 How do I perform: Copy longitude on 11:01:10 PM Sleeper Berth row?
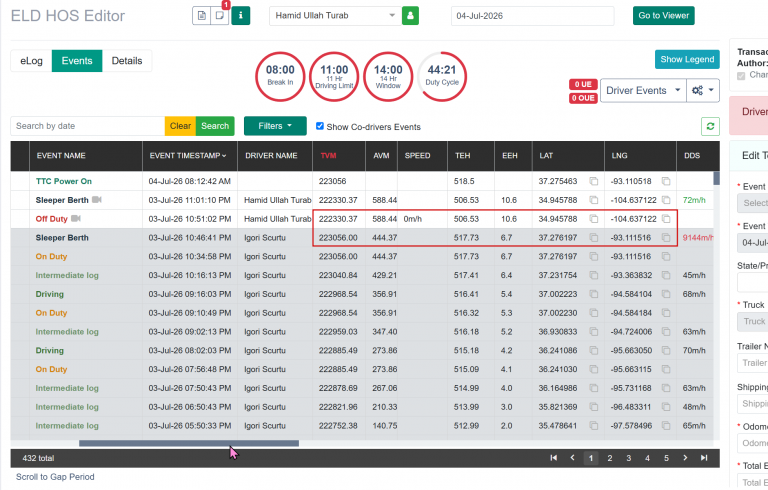tap(666, 200)
